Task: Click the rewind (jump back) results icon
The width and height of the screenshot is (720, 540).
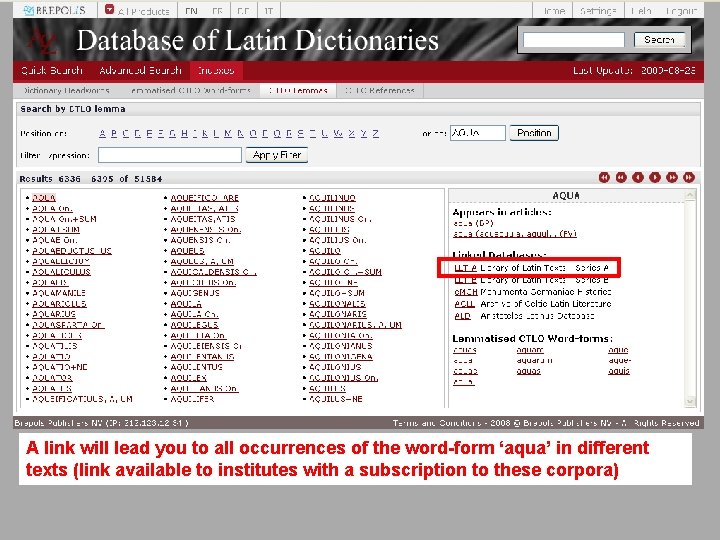Action: pos(621,178)
